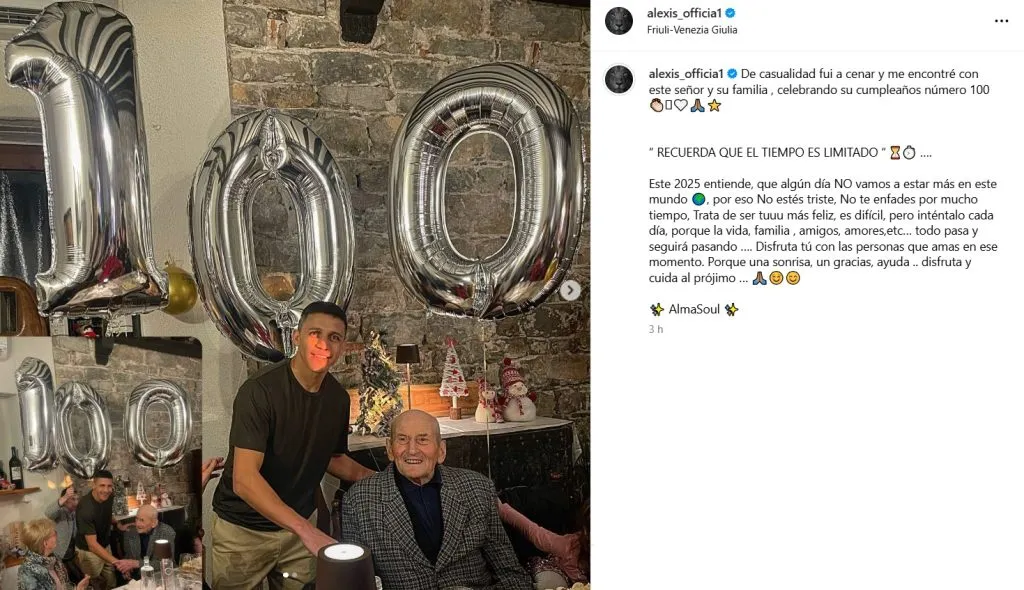The width and height of the screenshot is (1024, 590).
Task: Click the stopwatch emoji in the quote line
Action: click(x=910, y=152)
